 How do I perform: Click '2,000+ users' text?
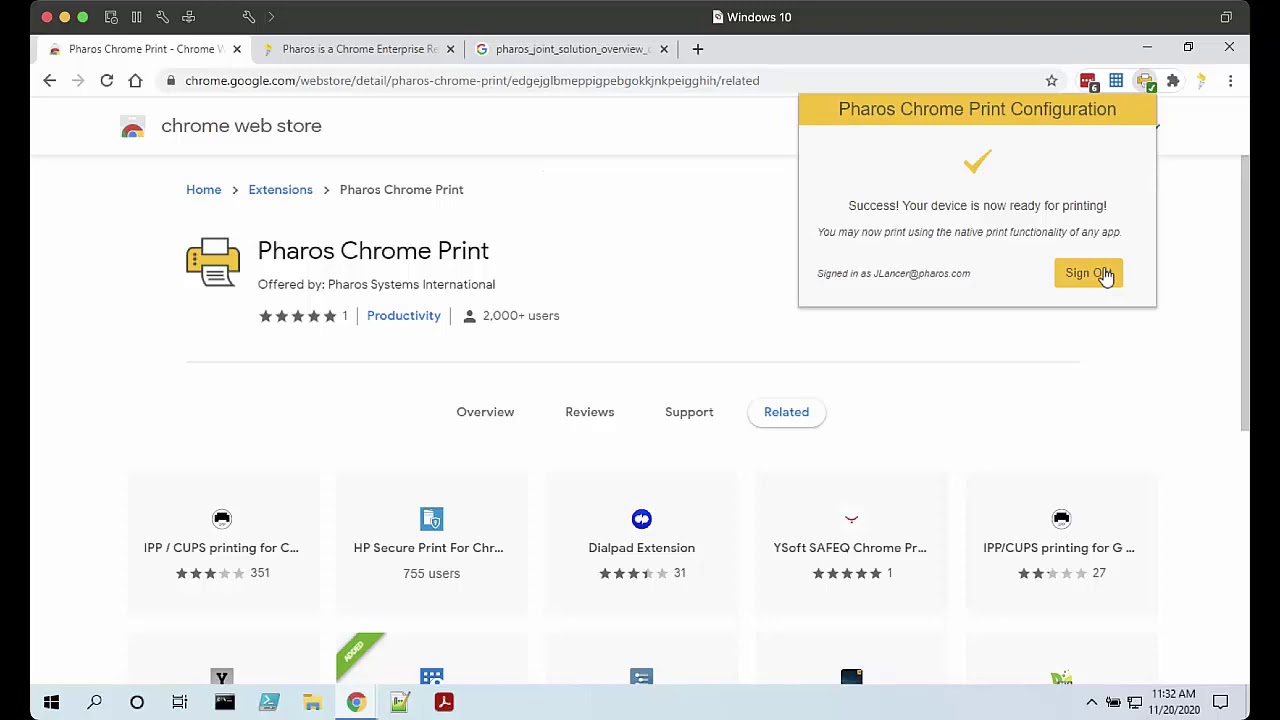521,316
